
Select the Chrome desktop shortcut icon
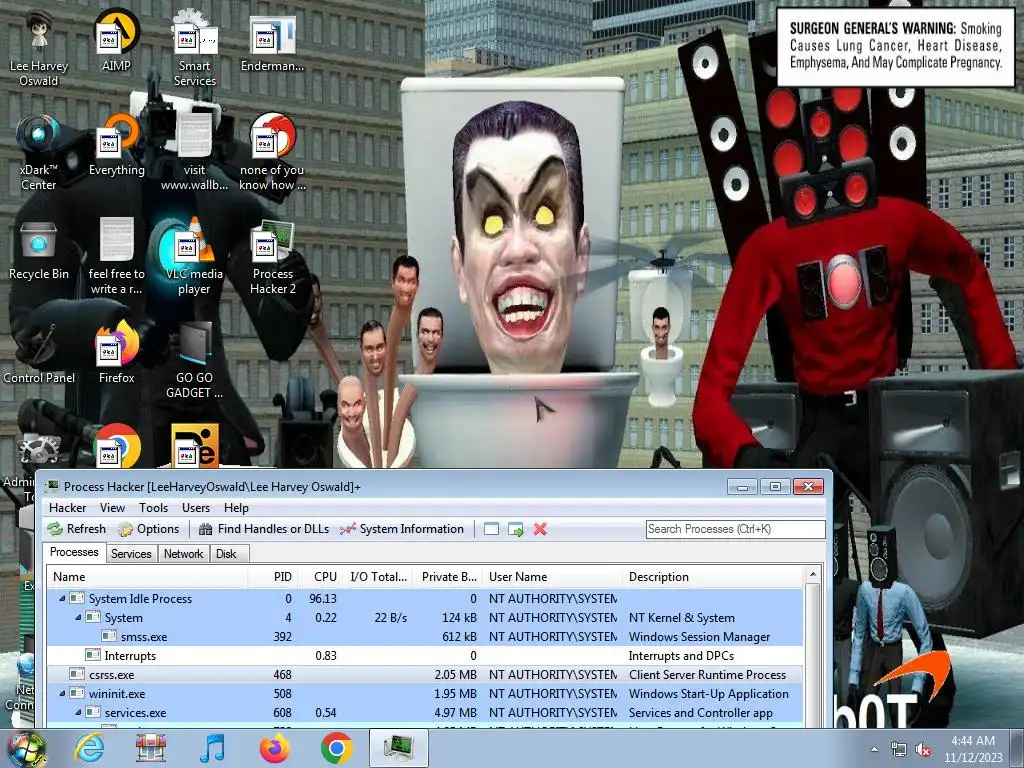(x=116, y=447)
